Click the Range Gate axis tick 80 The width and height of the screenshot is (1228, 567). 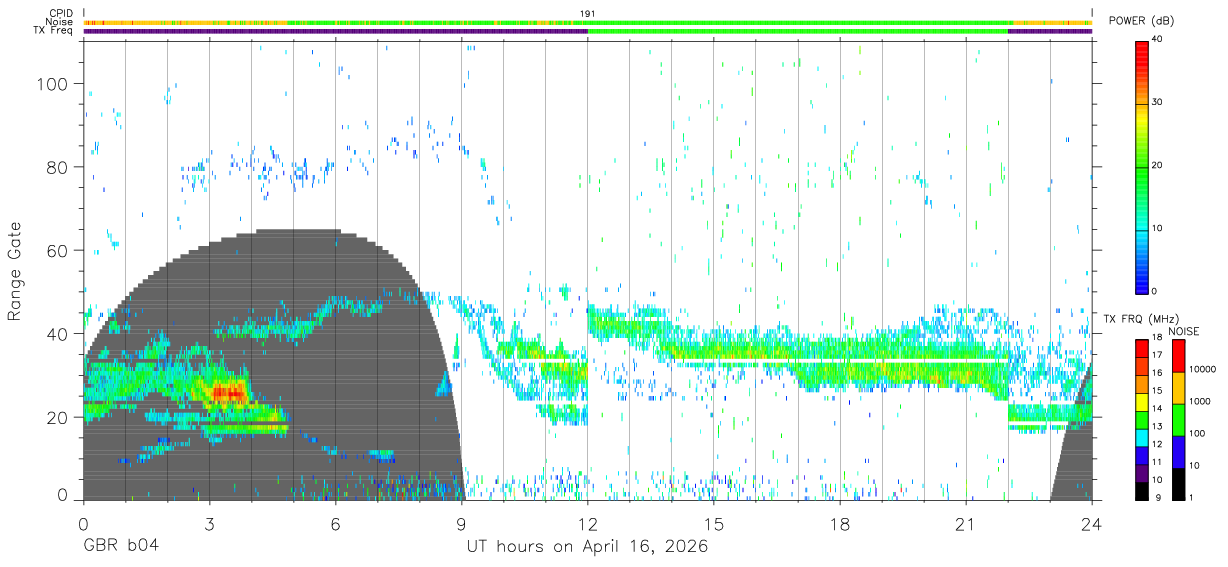(x=57, y=168)
